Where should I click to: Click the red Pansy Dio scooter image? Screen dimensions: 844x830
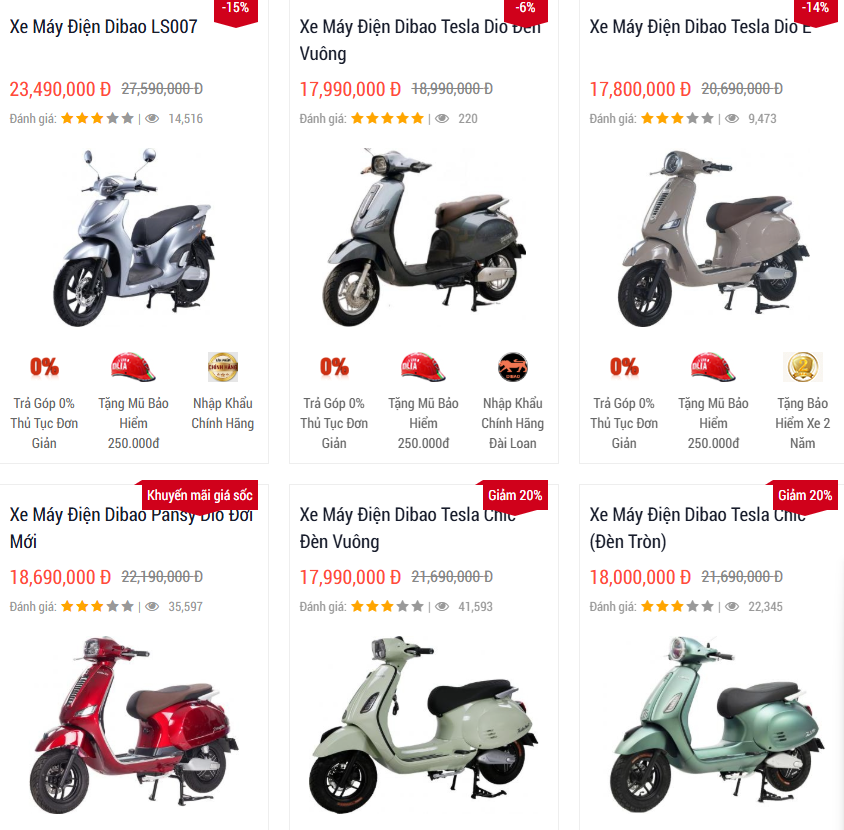133,725
